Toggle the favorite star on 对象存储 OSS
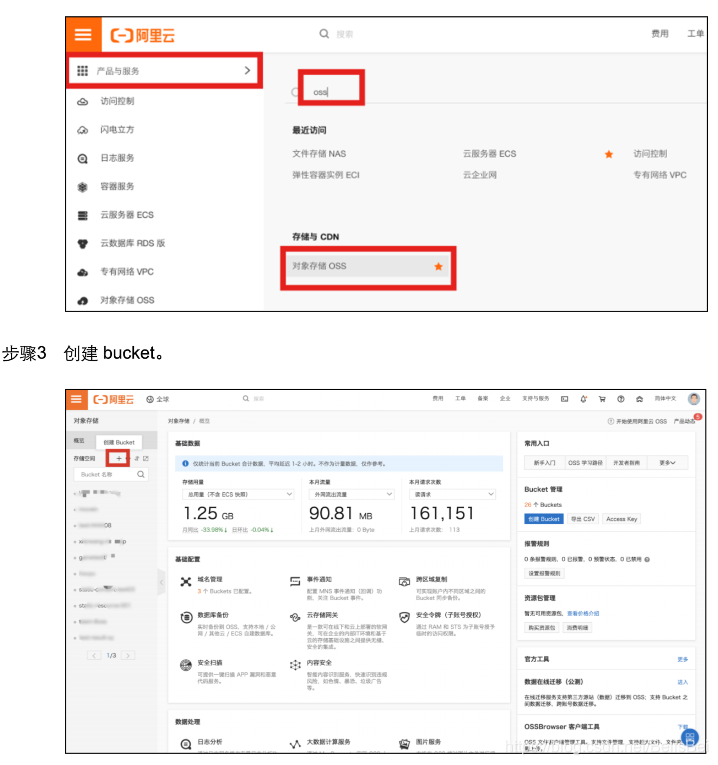The height and width of the screenshot is (765, 718). coord(438,266)
